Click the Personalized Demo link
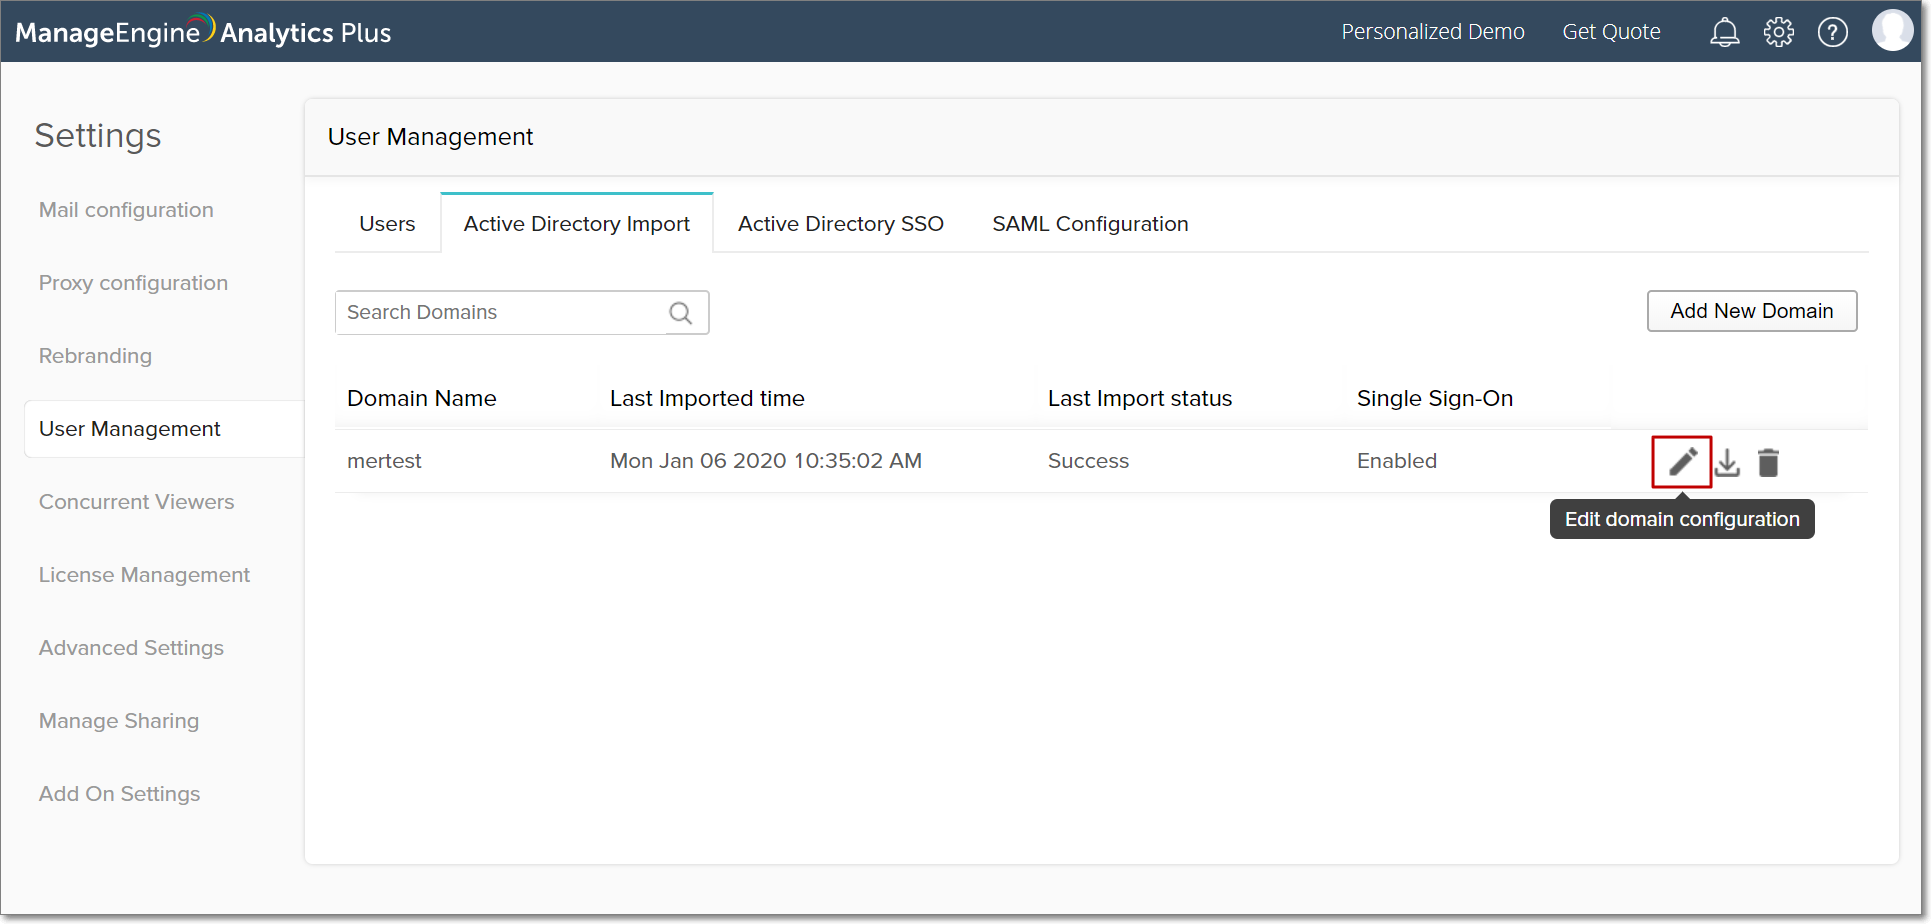Screen dimensions: 1931x924 [x=1432, y=32]
